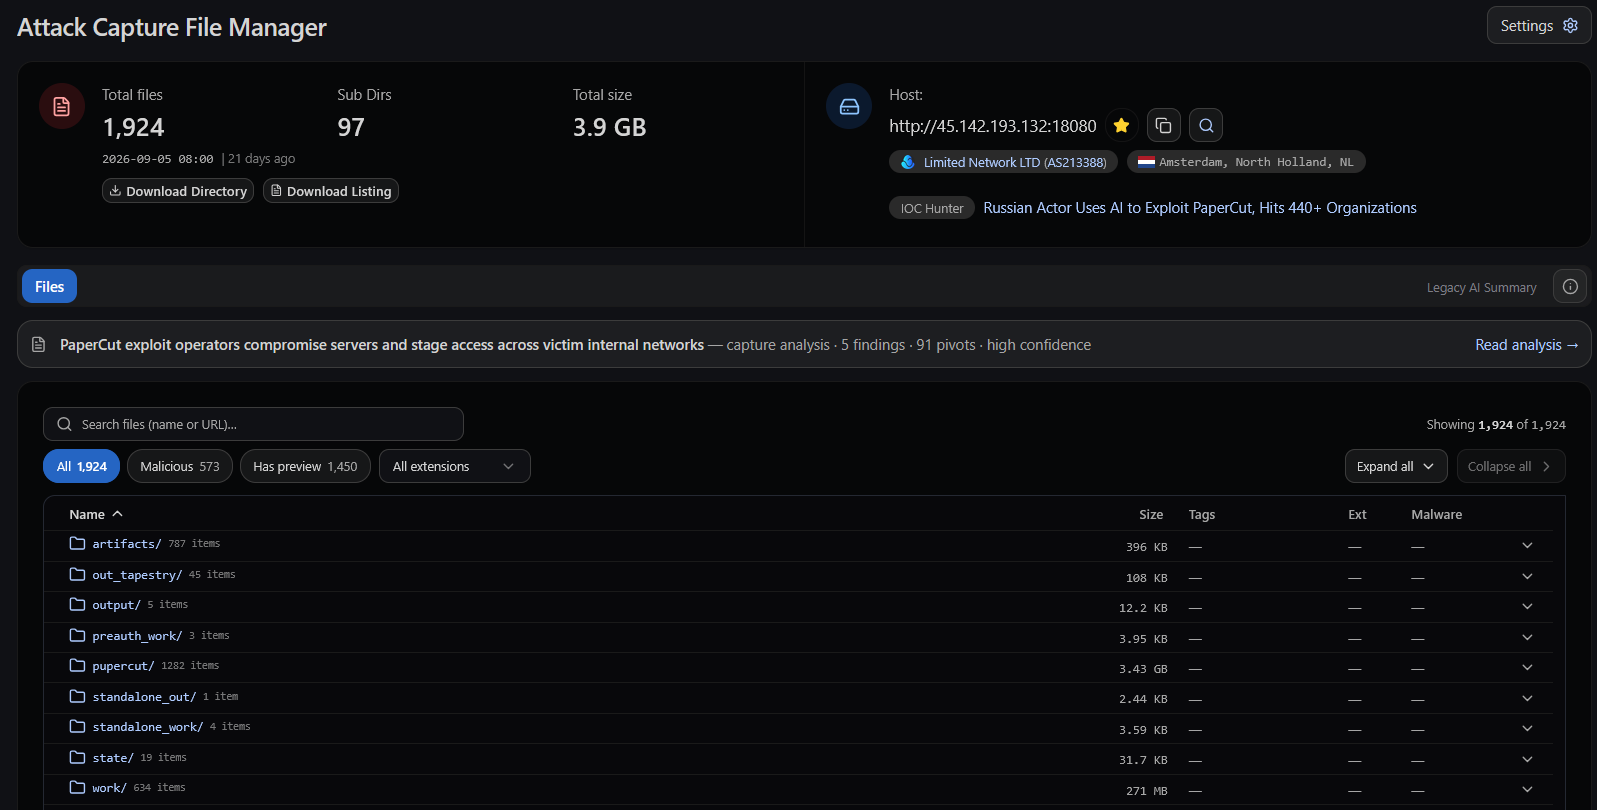
Task: Click the folder icon for out_tapestry/
Action: (77, 574)
